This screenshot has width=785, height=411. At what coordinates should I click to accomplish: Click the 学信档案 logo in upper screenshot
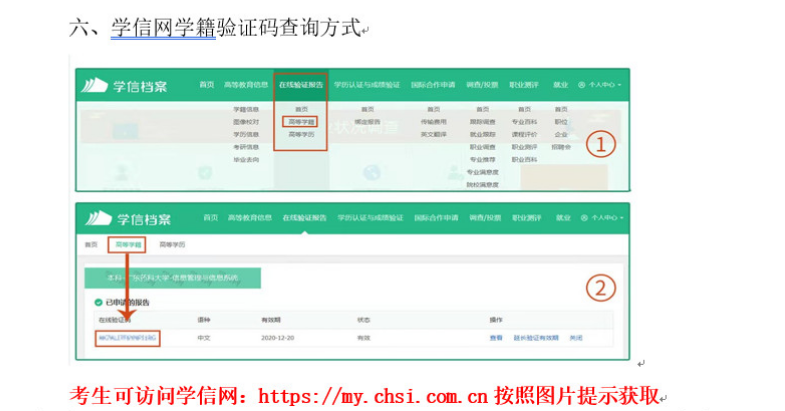124,86
